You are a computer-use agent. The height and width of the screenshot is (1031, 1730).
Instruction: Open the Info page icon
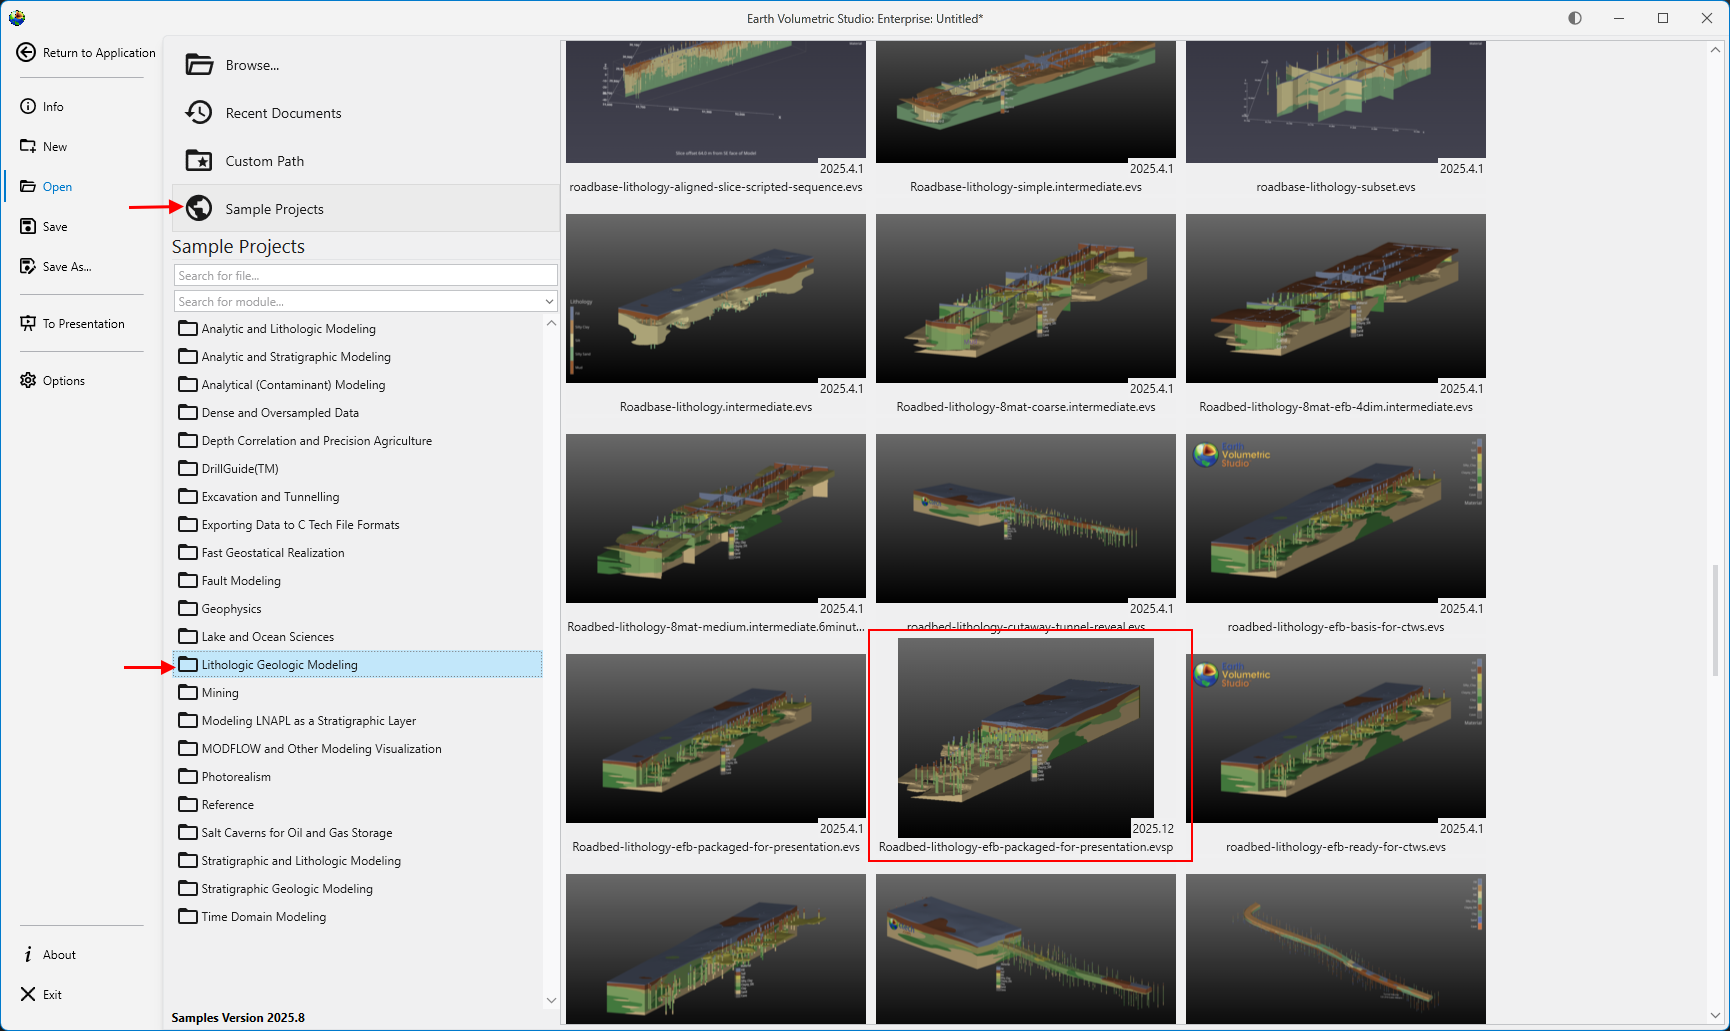click(28, 107)
